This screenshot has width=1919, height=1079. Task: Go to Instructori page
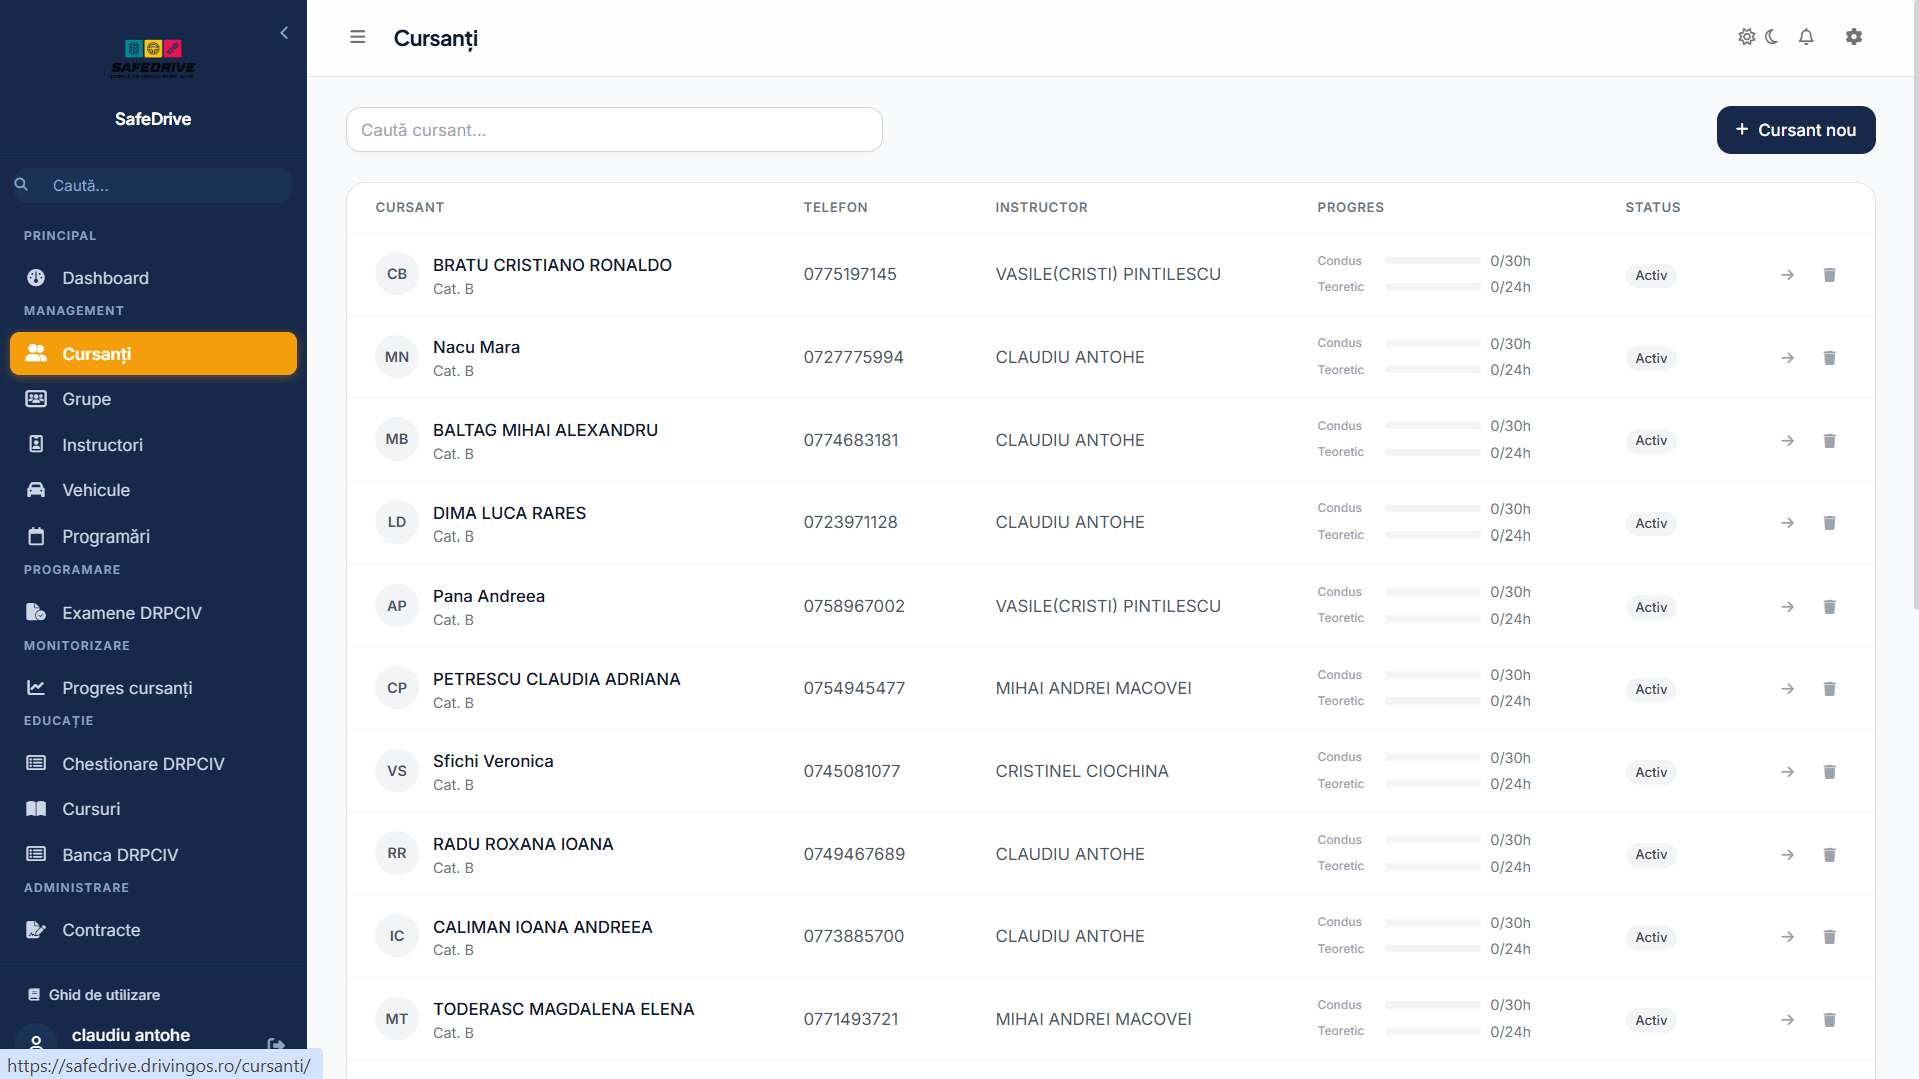[x=153, y=445]
